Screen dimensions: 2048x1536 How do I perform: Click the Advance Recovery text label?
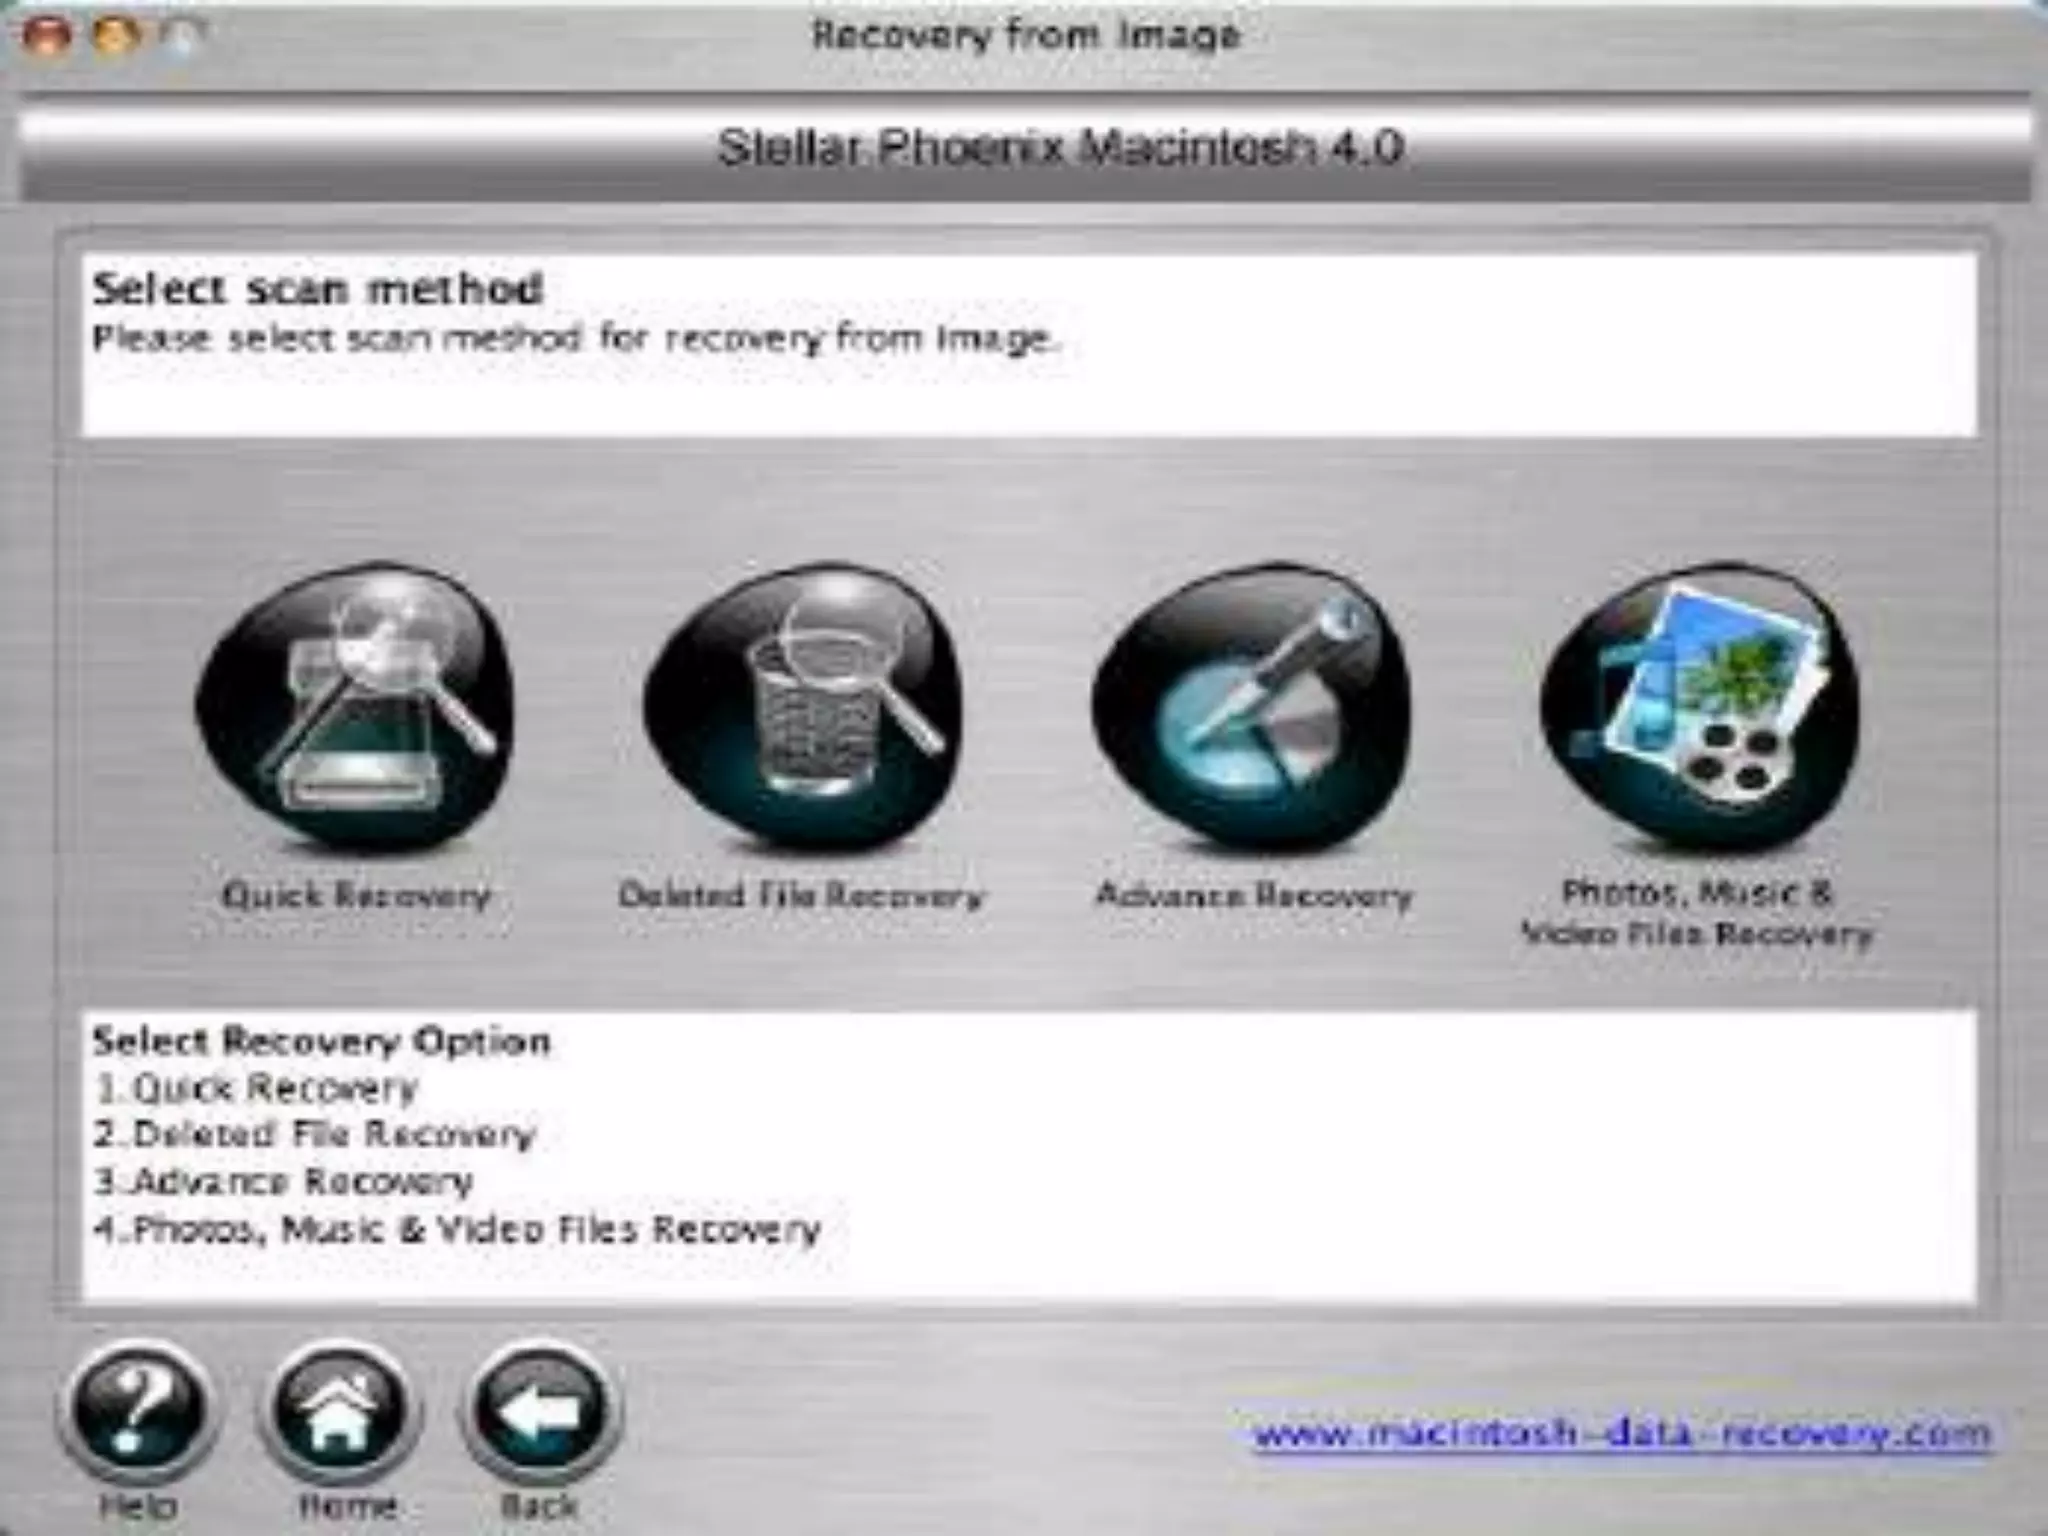pyautogui.click(x=1254, y=895)
